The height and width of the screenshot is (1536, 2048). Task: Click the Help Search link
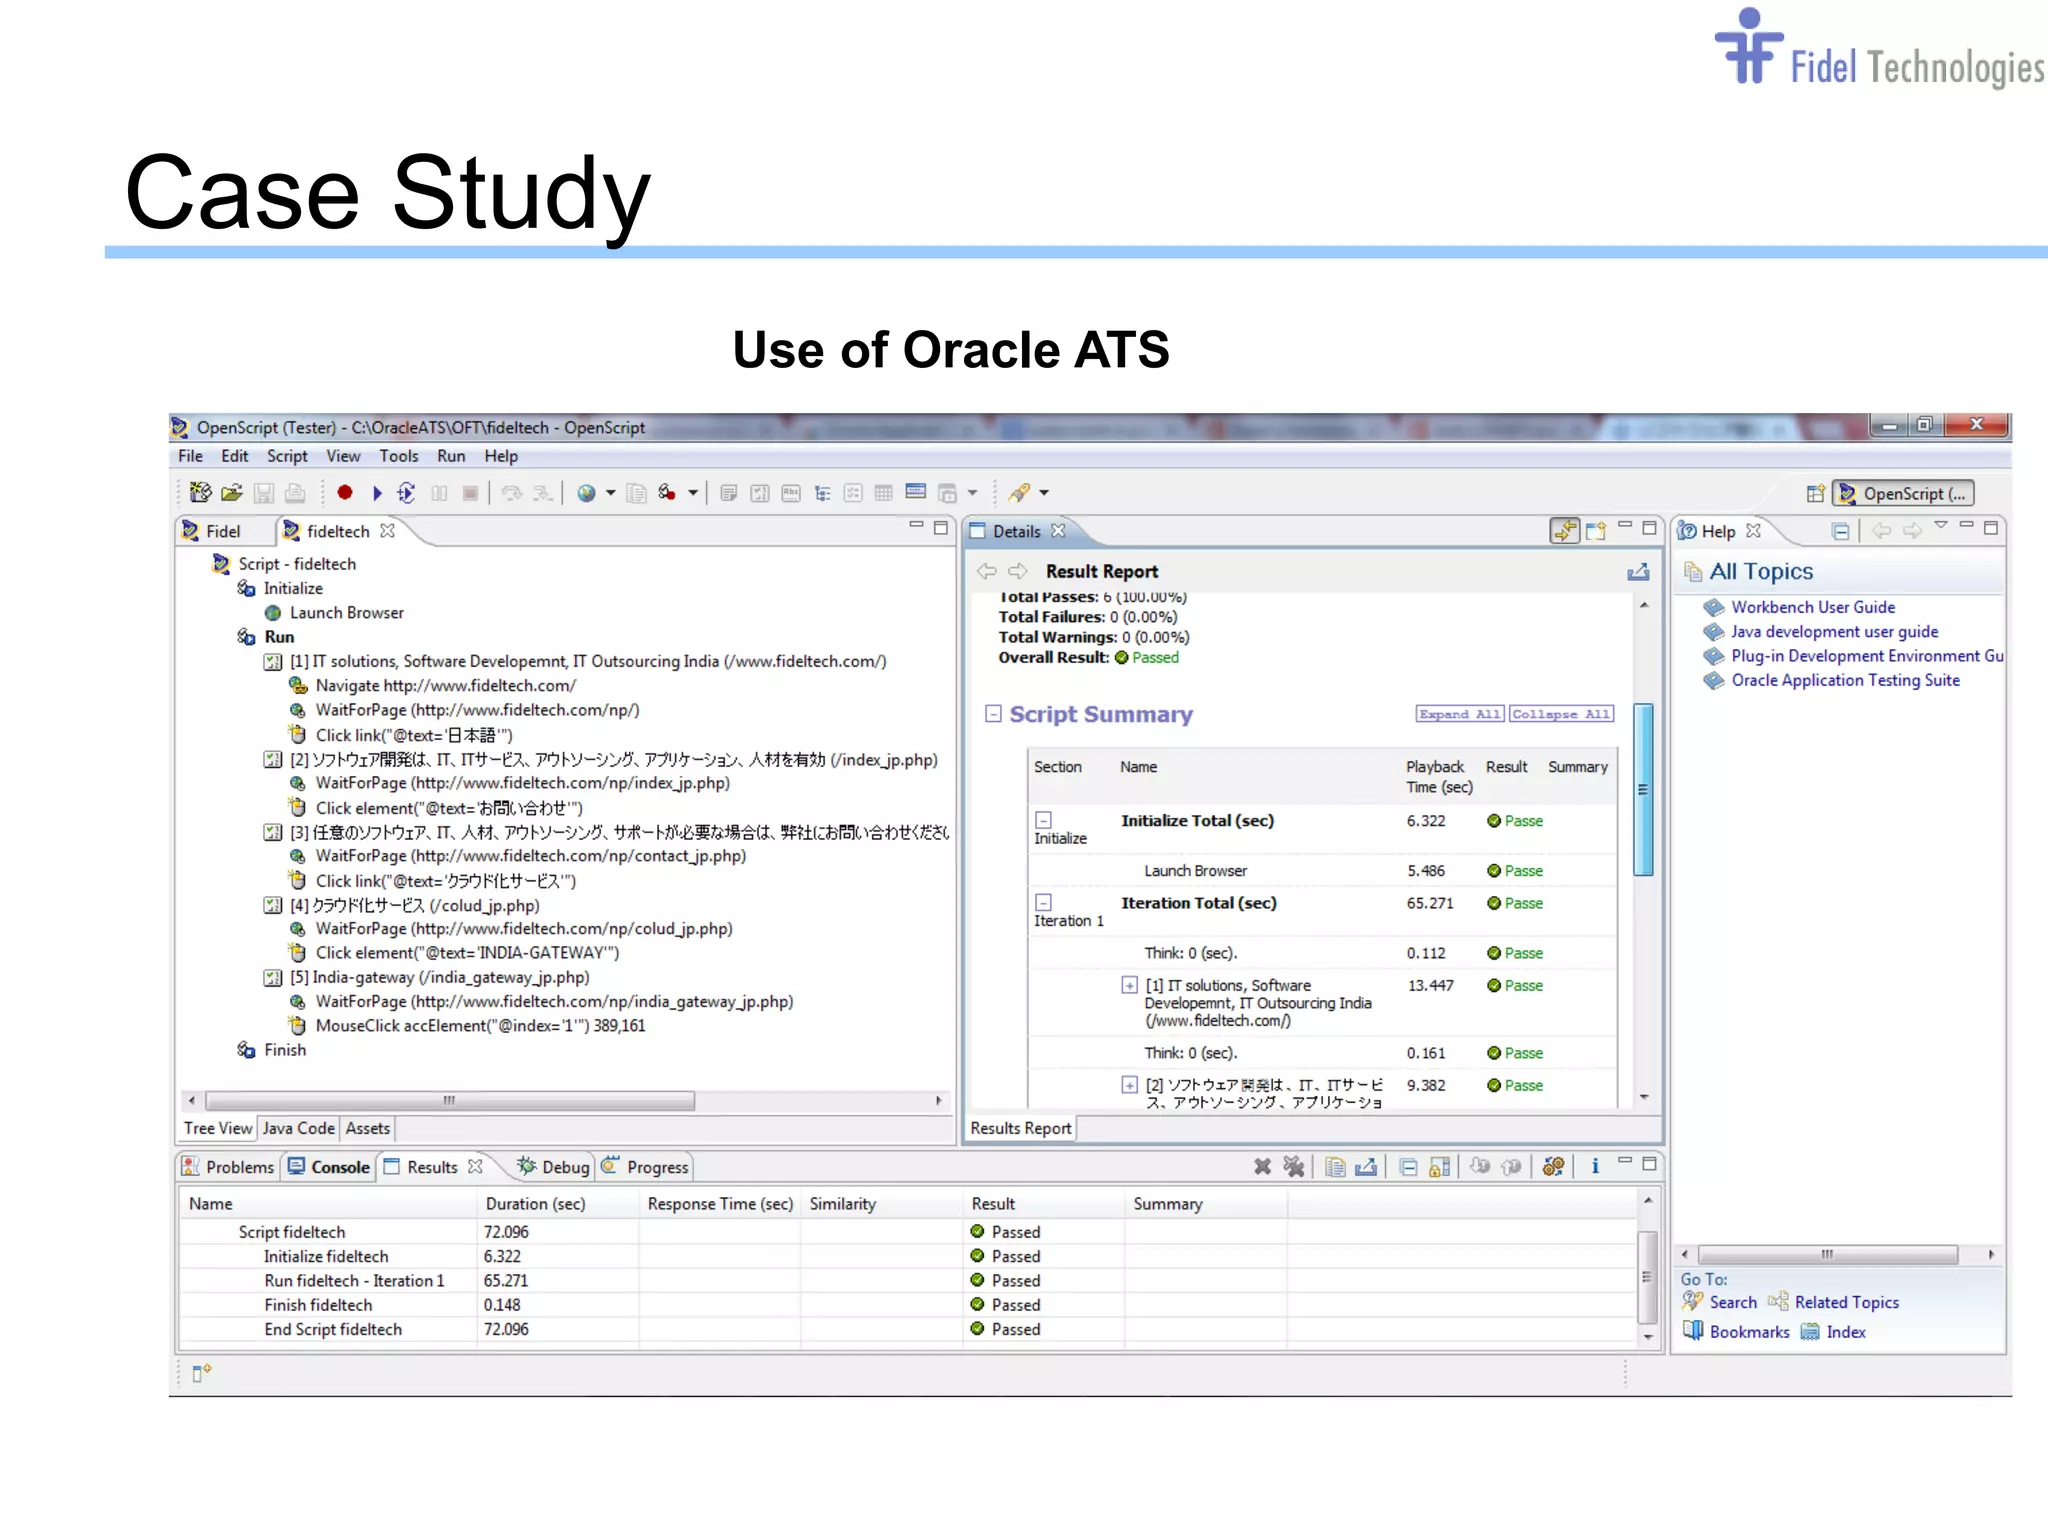pyautogui.click(x=1732, y=1302)
